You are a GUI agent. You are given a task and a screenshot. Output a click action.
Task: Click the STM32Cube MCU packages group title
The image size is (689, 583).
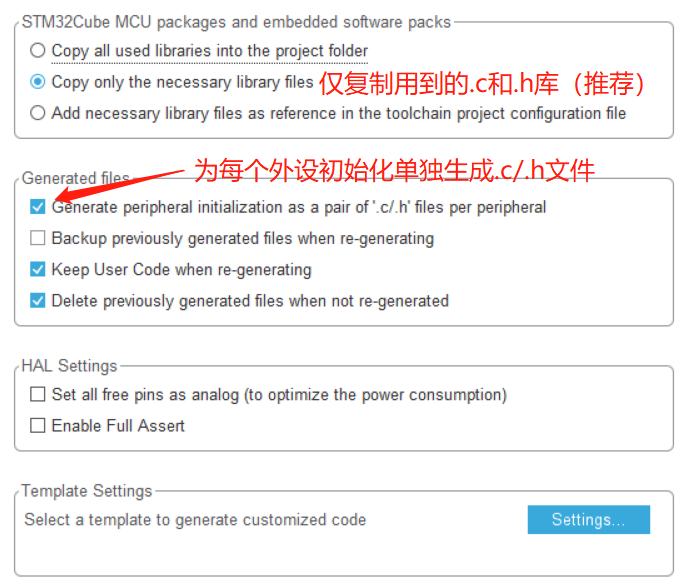coord(236,22)
